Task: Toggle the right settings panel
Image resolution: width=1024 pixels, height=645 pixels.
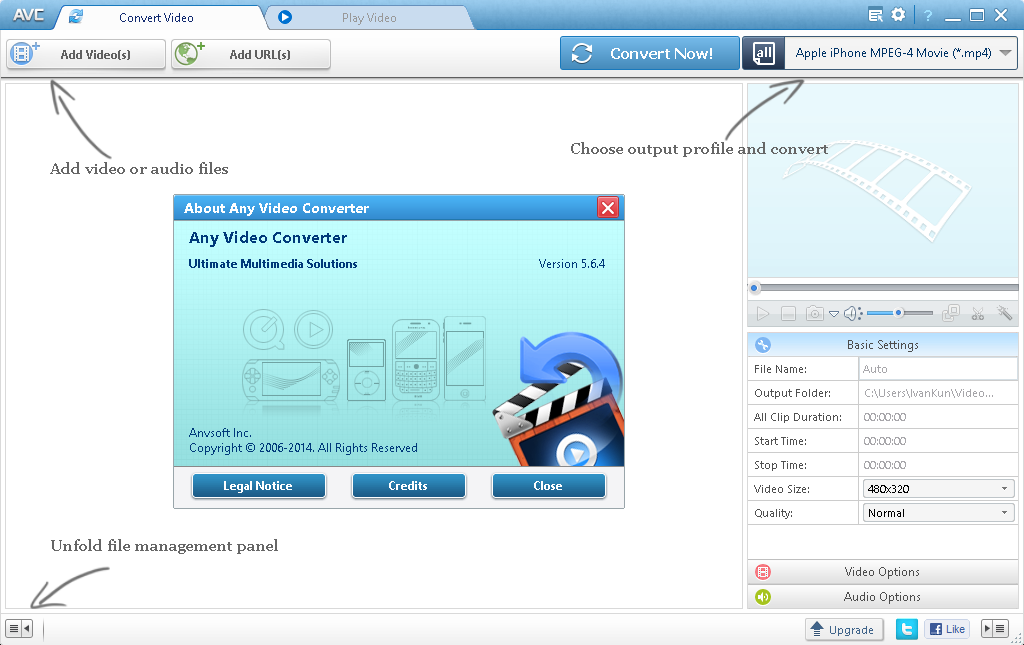Action: tap(996, 629)
